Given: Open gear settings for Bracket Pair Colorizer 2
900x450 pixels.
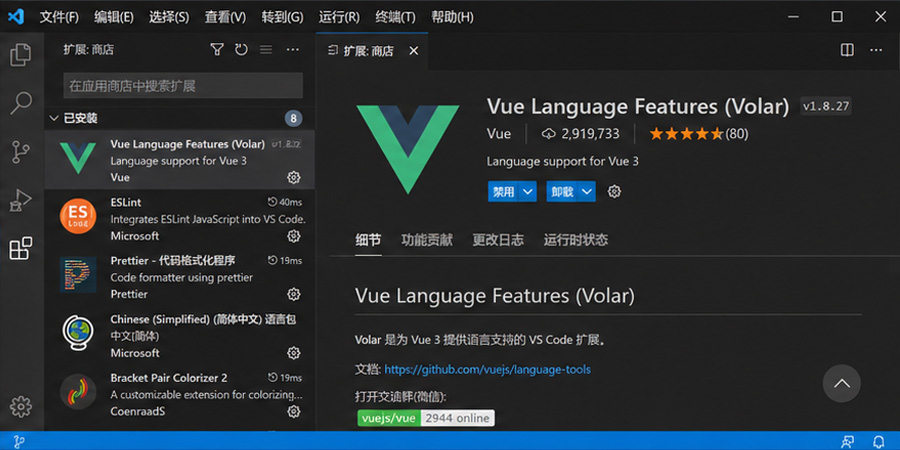Looking at the screenshot, I should click(293, 411).
